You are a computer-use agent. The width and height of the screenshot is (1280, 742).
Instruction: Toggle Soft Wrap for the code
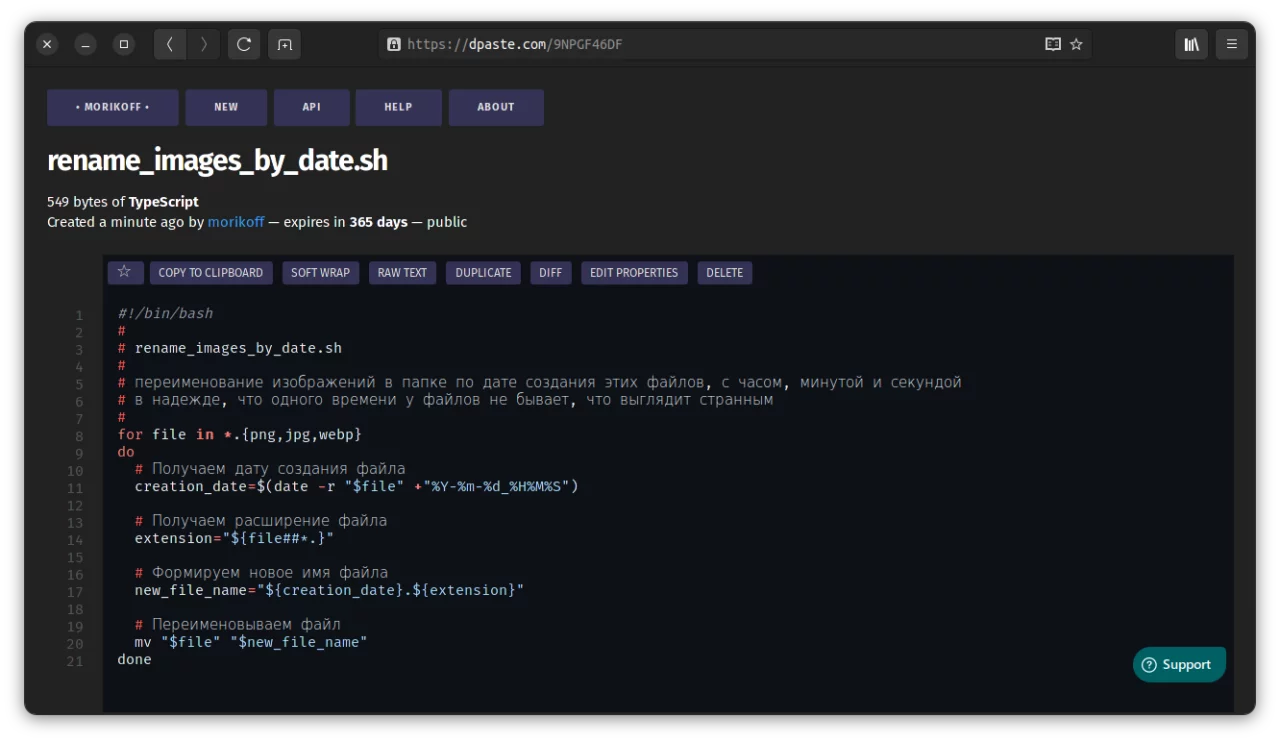tap(320, 273)
